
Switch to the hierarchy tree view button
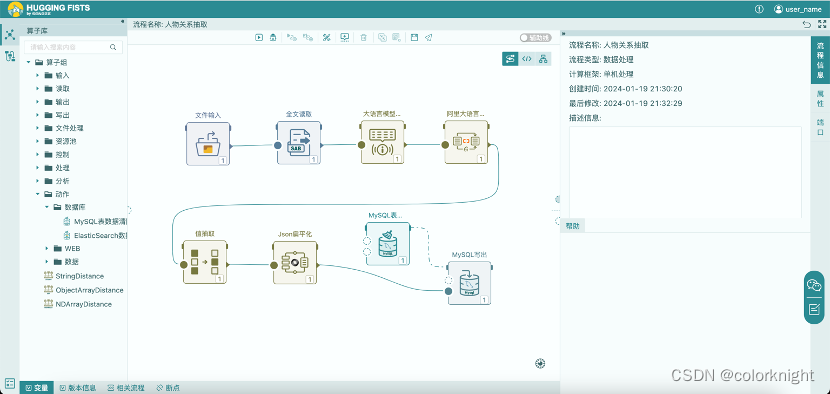543,59
